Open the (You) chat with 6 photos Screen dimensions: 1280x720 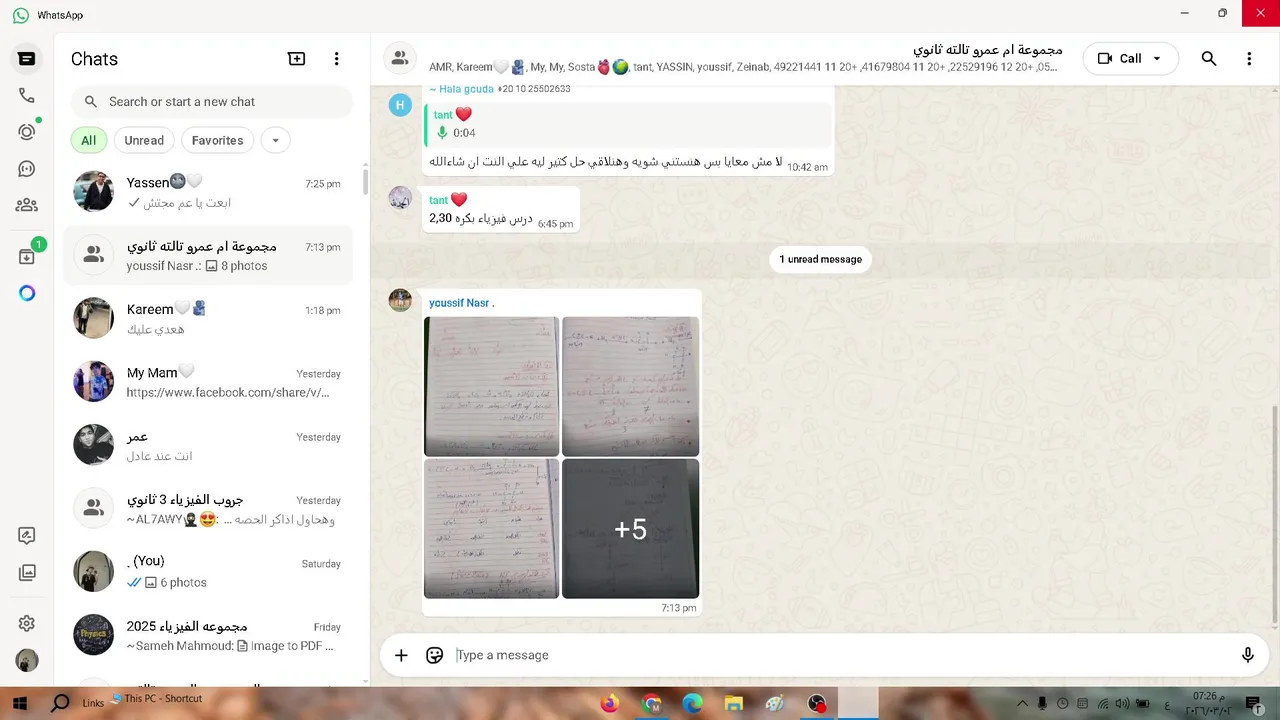(x=208, y=572)
